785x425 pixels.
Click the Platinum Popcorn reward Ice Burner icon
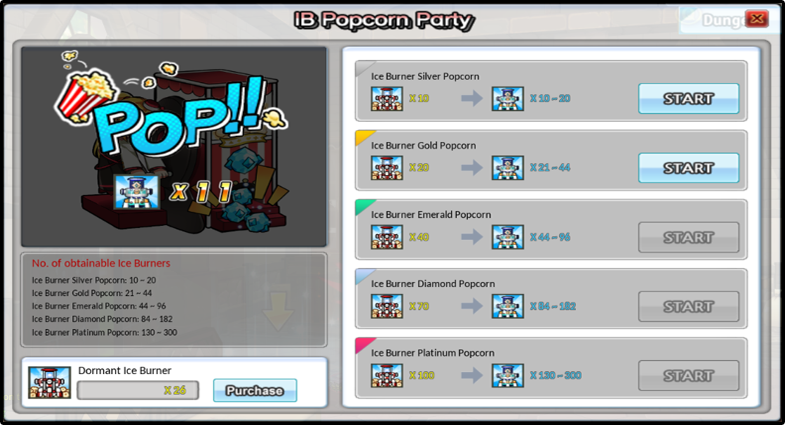click(508, 375)
